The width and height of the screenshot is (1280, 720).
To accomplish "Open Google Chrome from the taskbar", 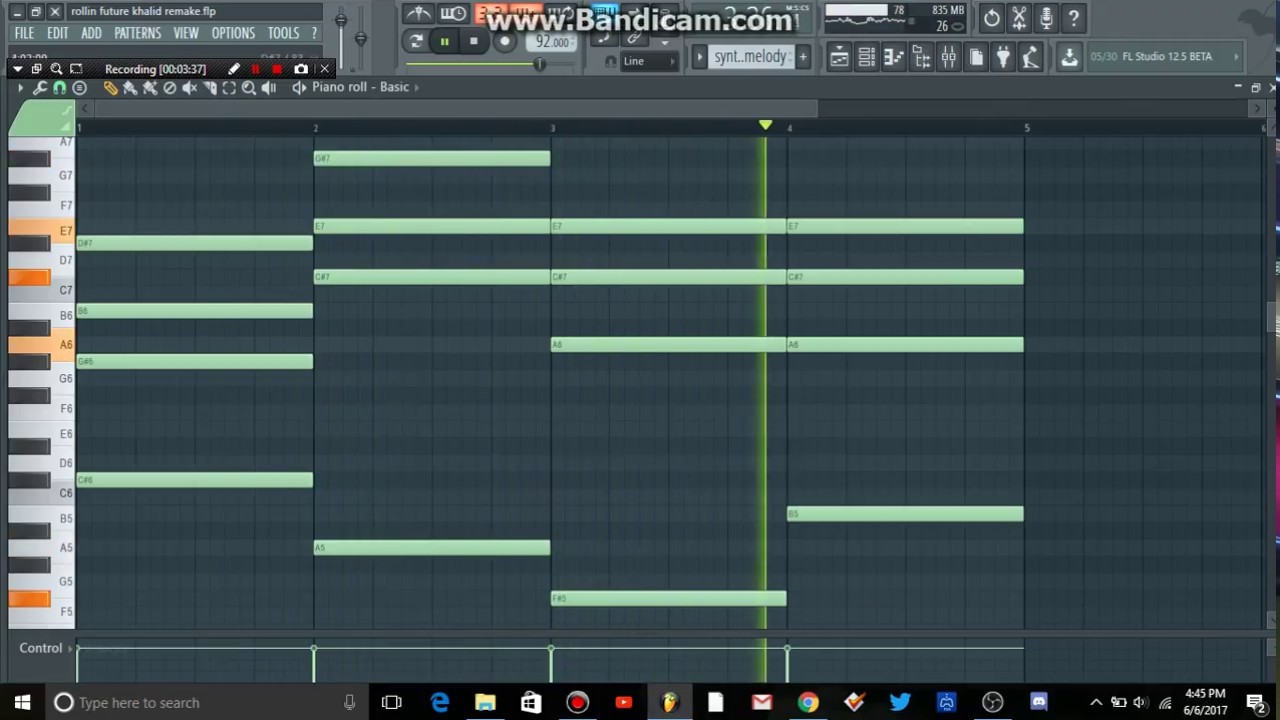I will click(x=808, y=702).
